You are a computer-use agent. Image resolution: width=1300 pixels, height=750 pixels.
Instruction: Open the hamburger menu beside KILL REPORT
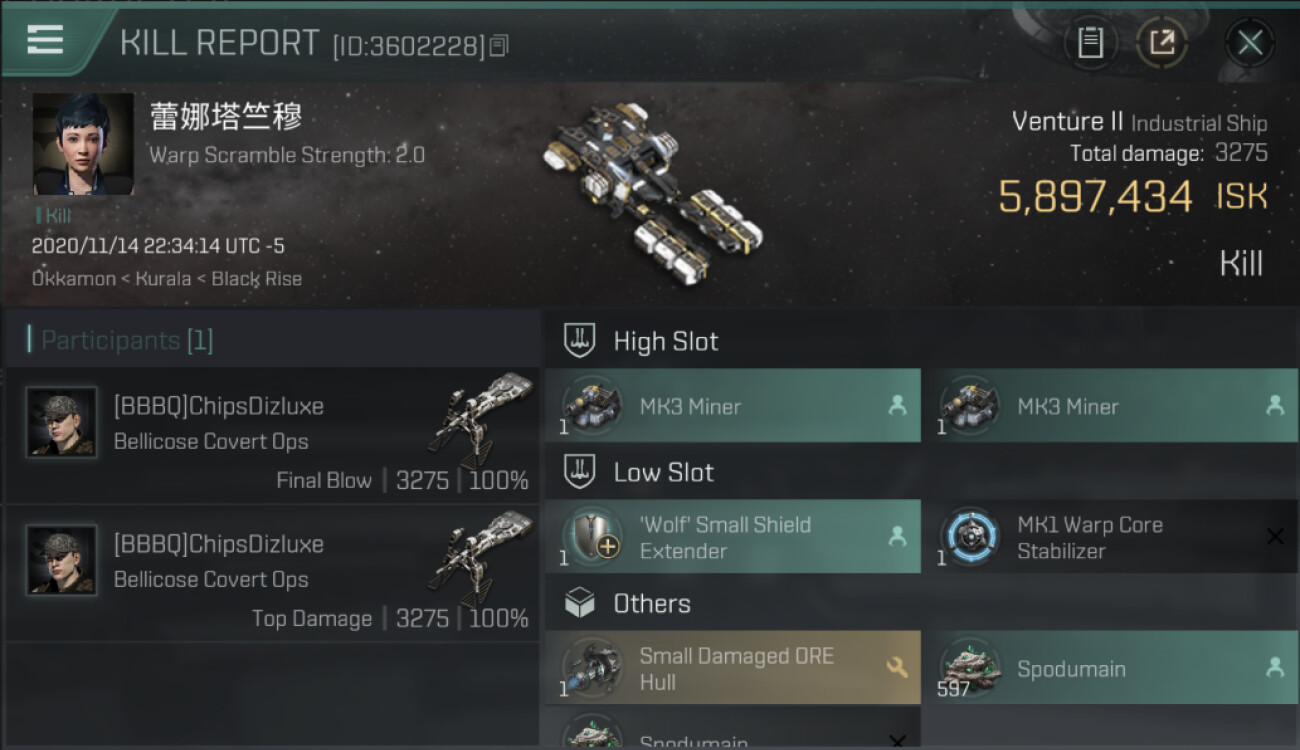point(44,39)
